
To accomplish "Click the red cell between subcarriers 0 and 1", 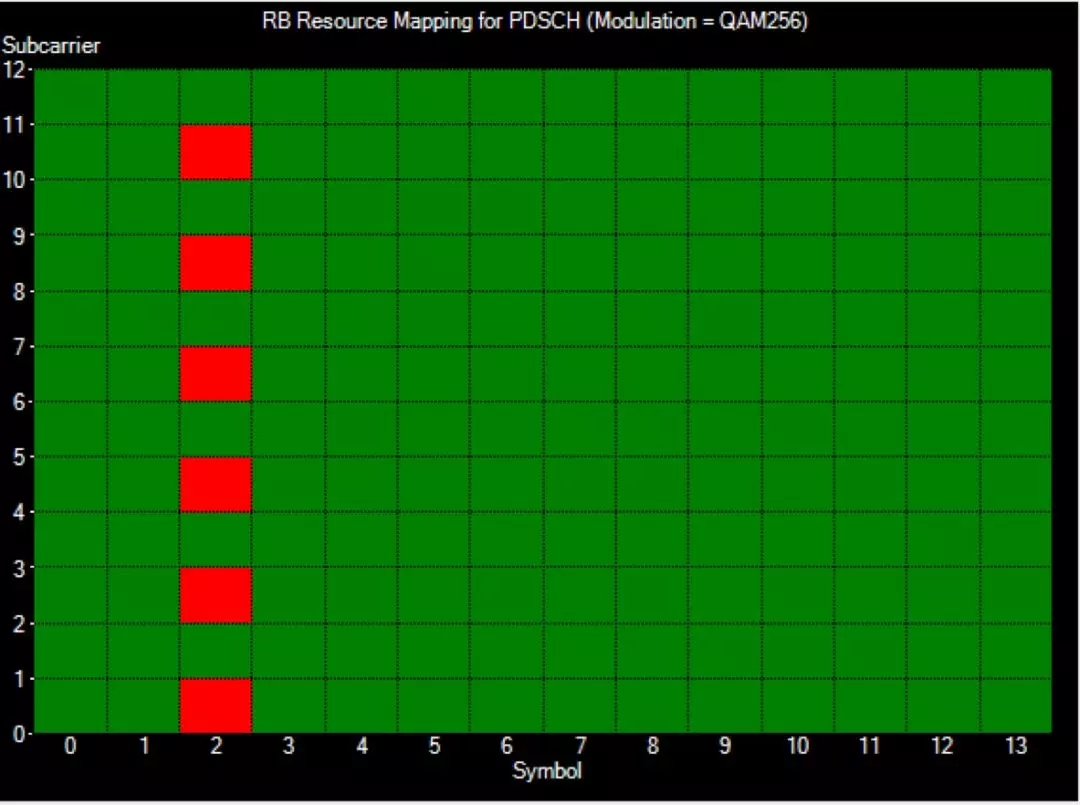I will (x=216, y=705).
